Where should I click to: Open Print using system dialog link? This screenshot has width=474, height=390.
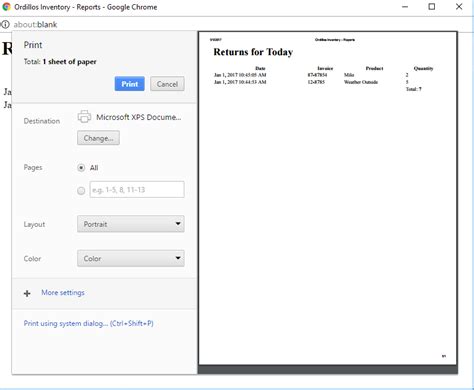point(88,323)
